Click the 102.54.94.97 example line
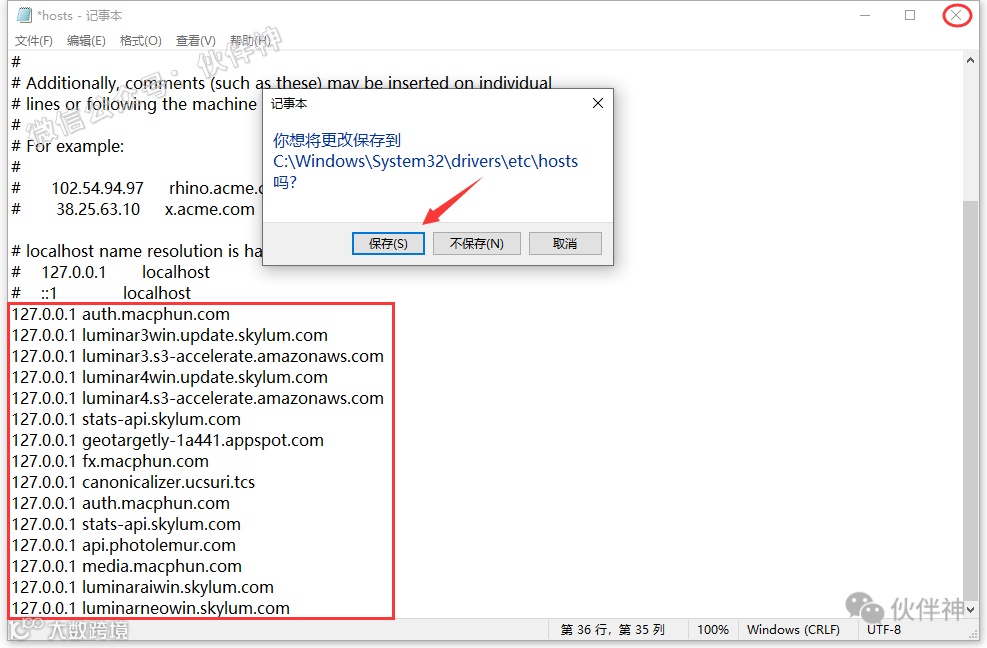The width and height of the screenshot is (987, 648). pos(137,188)
